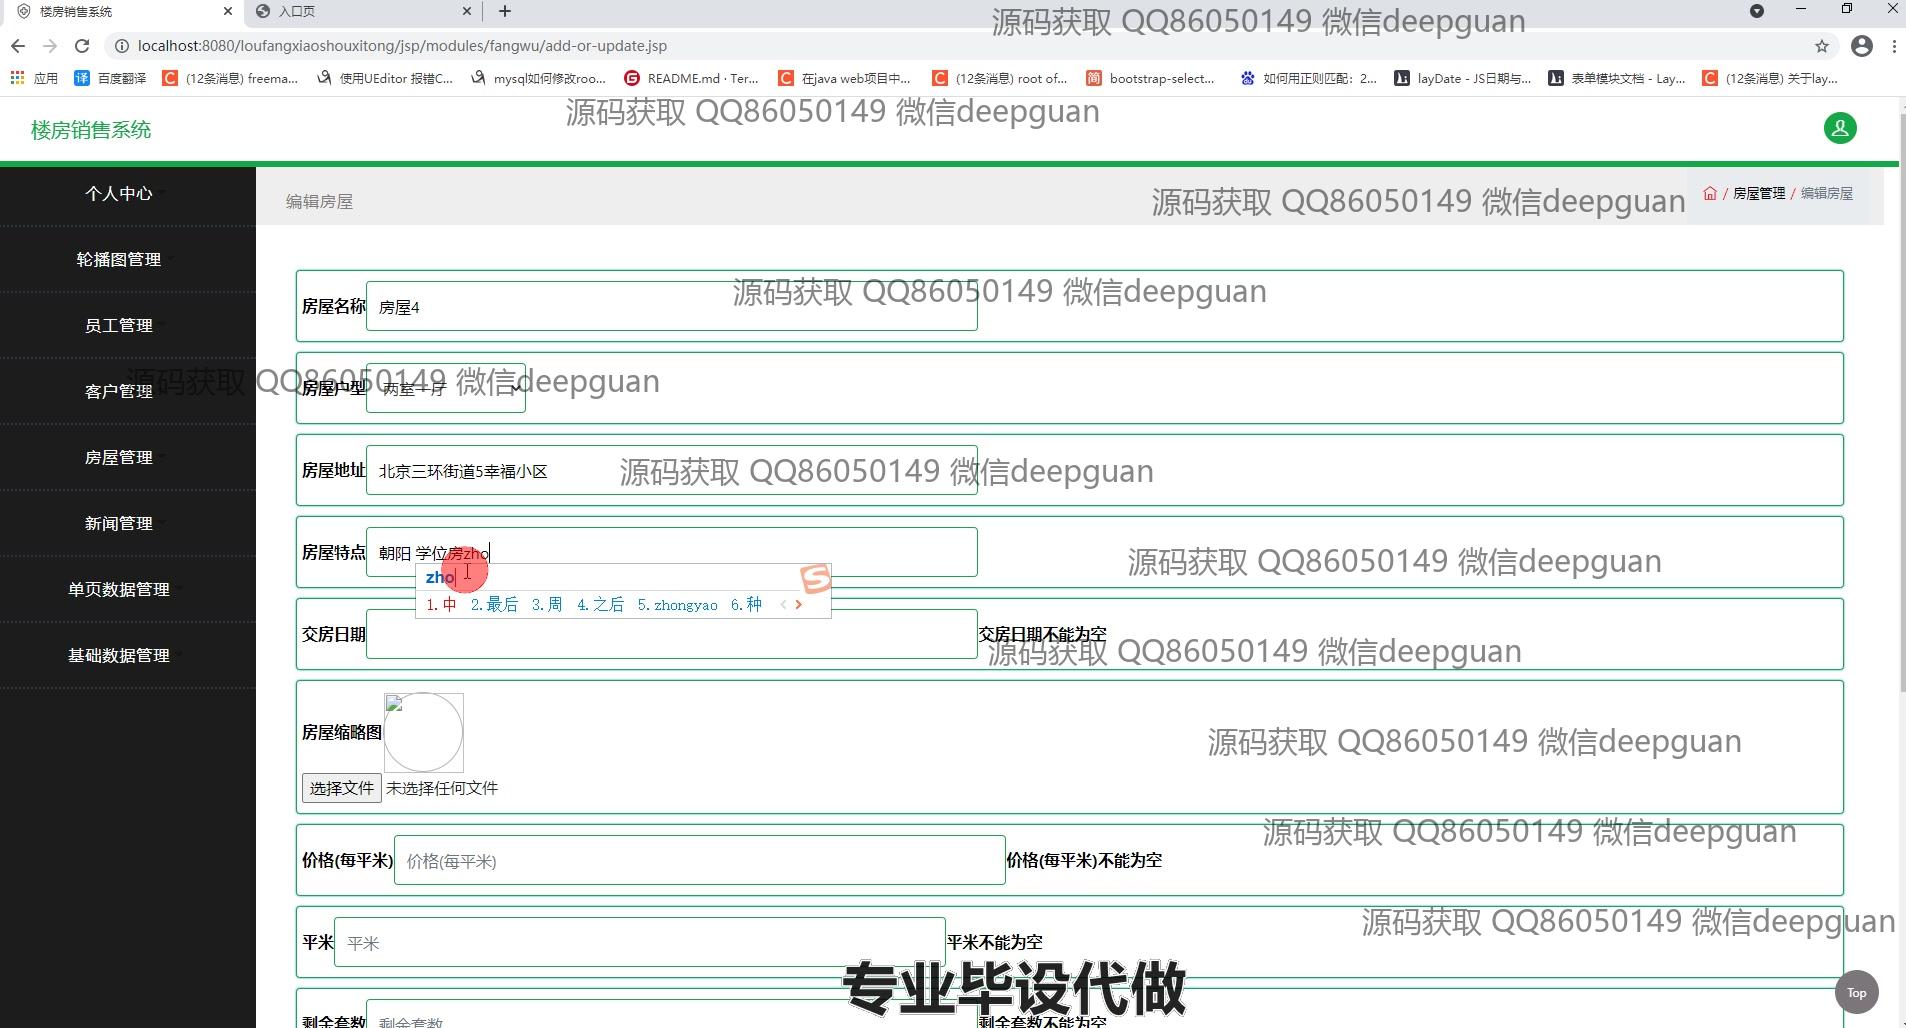Open a new browser tab

[505, 11]
